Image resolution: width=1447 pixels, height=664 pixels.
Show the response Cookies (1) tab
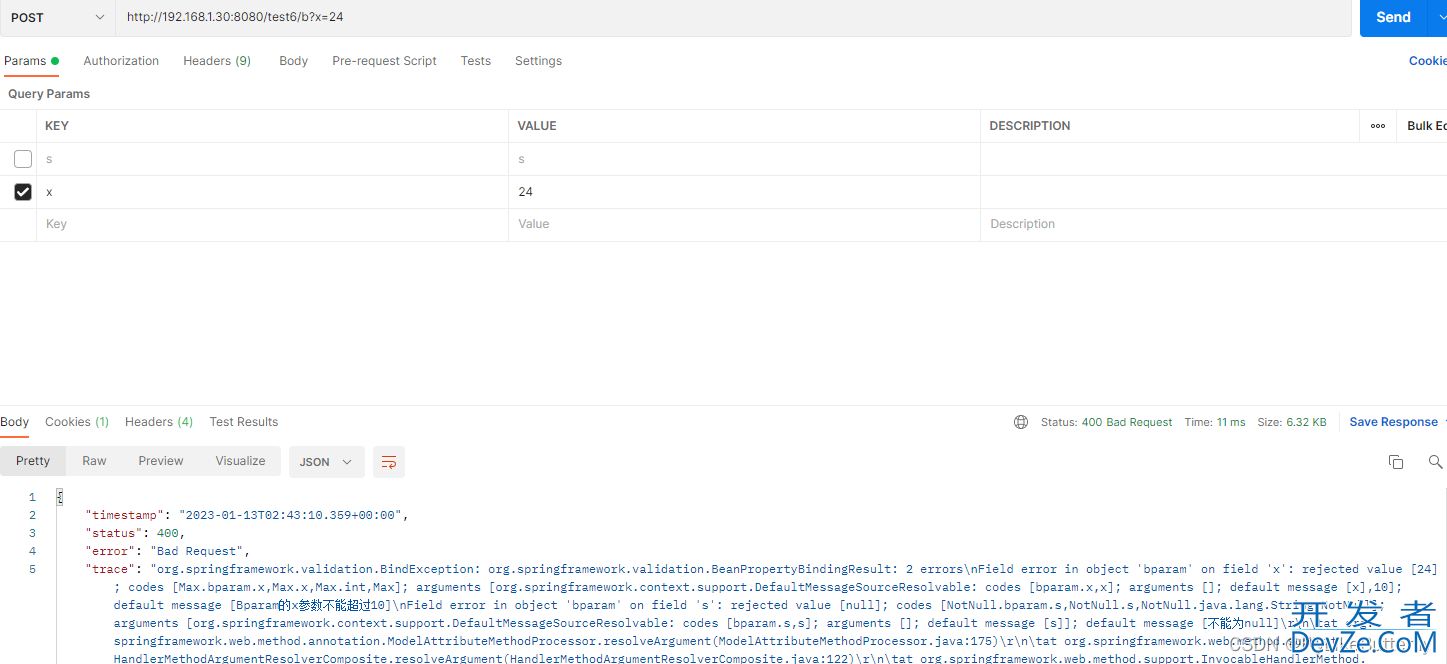pyautogui.click(x=77, y=422)
